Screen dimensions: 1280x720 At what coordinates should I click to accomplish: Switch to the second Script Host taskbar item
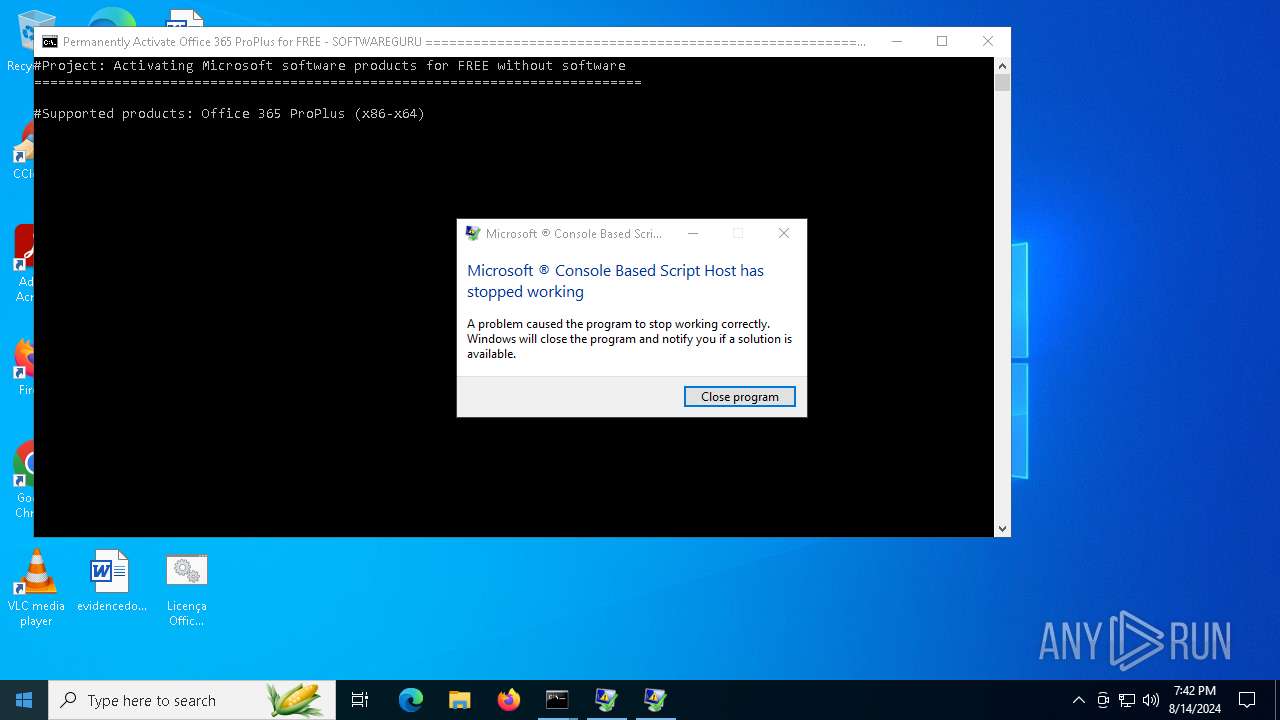655,700
